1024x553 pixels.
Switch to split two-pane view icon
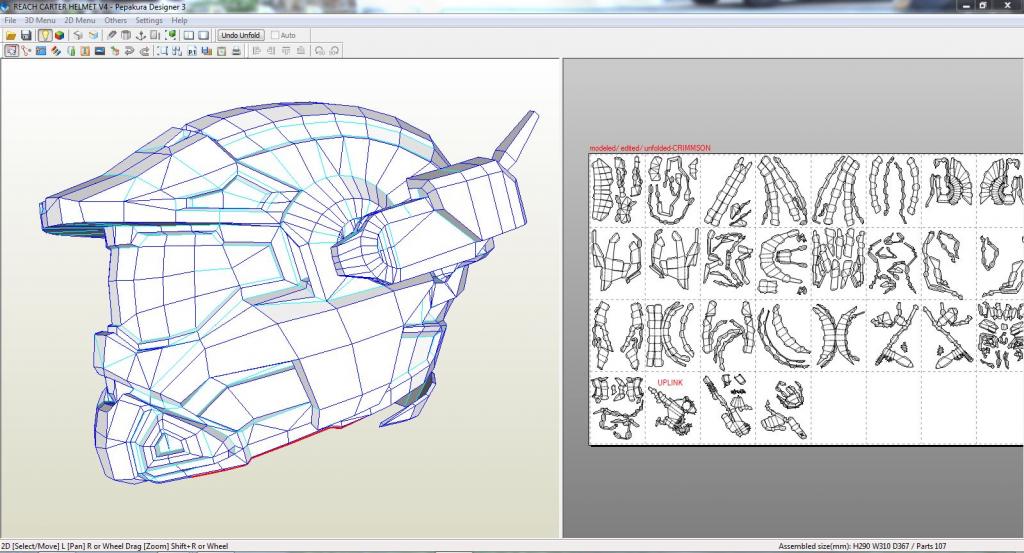tap(189, 35)
